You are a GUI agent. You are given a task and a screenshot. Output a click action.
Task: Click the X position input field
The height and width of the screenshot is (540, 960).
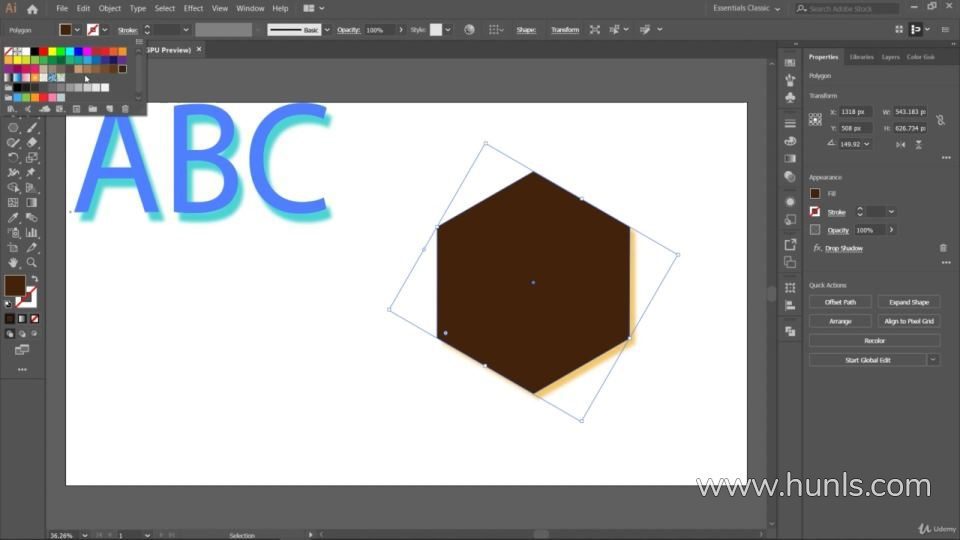[x=855, y=112]
